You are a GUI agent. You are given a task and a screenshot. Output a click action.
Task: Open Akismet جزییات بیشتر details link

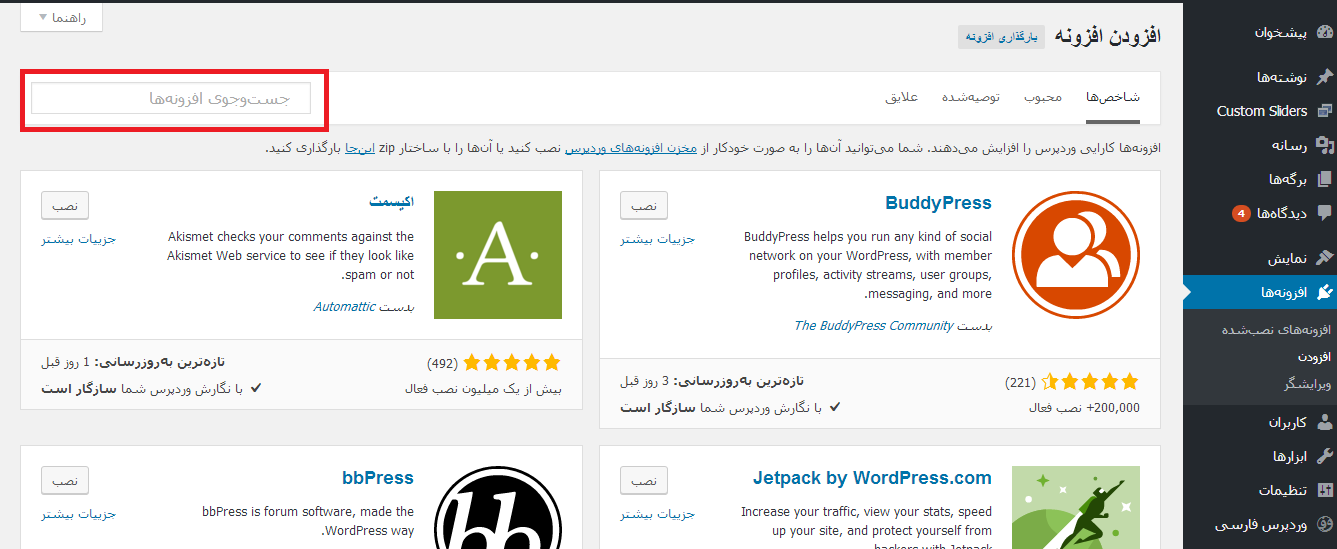tap(78, 239)
